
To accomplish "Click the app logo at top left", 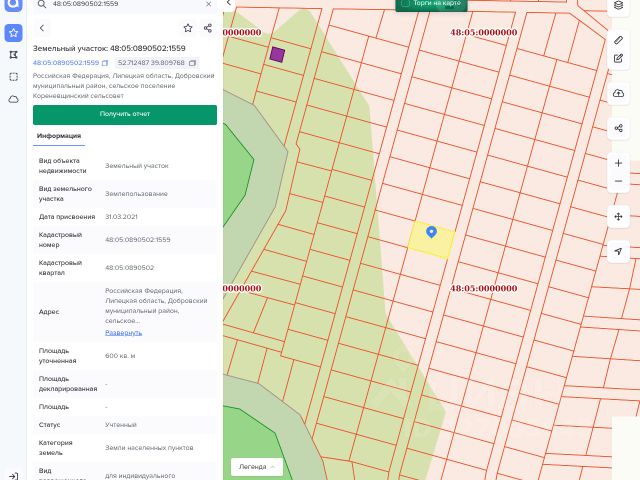I will click(x=13, y=5).
